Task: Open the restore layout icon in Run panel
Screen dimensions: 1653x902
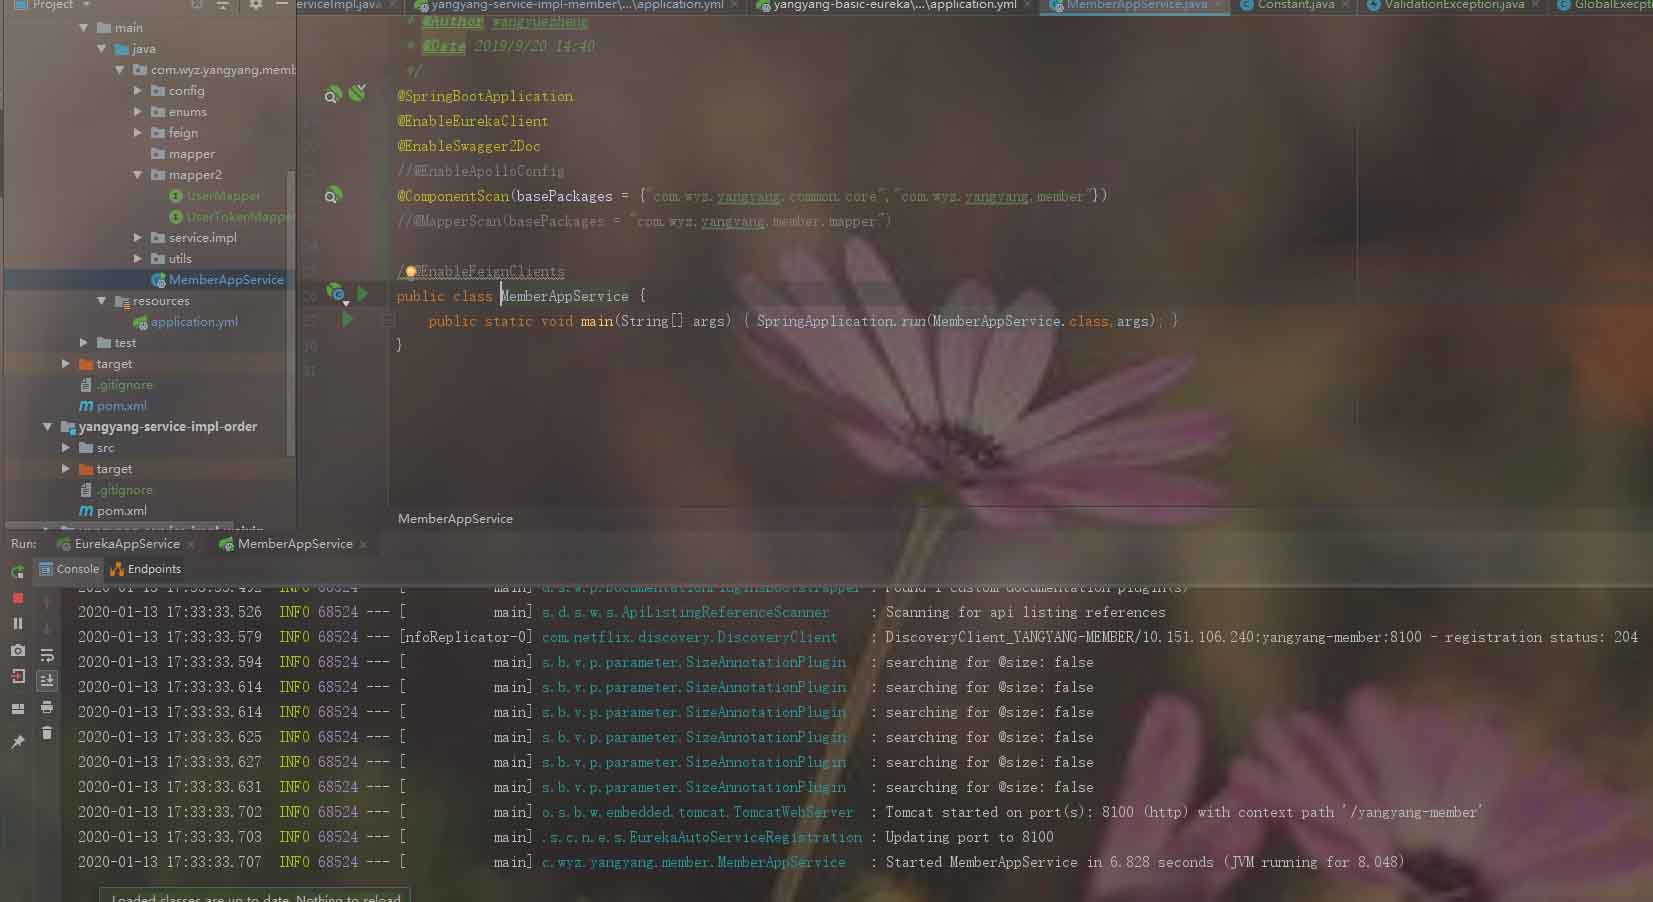Action: click(x=17, y=709)
